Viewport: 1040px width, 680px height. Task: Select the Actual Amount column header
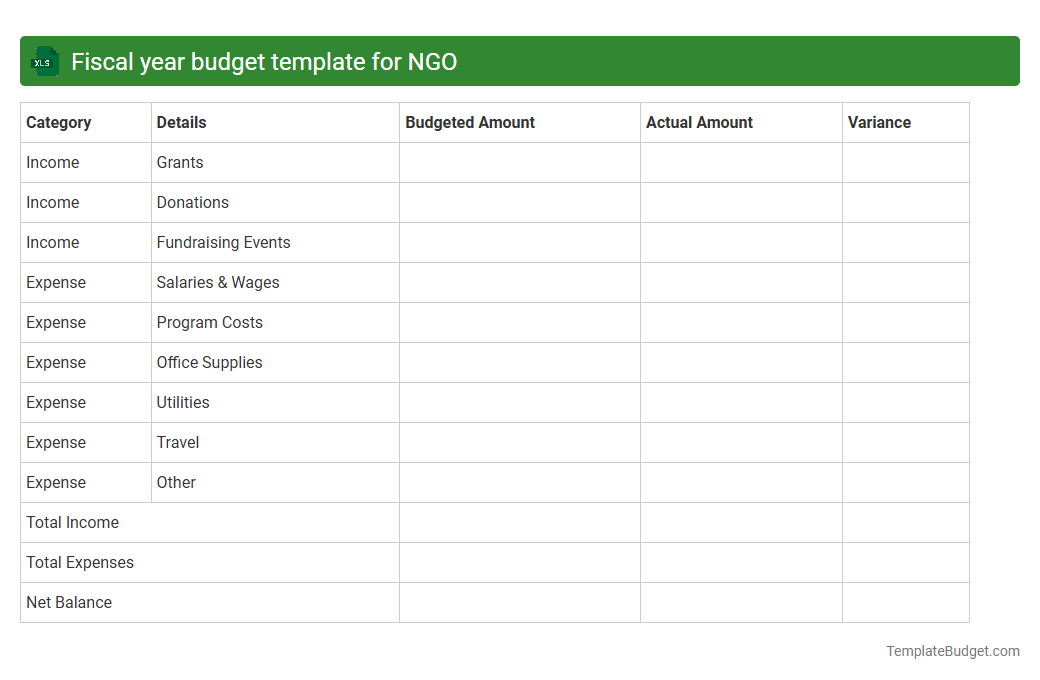pyautogui.click(x=699, y=122)
